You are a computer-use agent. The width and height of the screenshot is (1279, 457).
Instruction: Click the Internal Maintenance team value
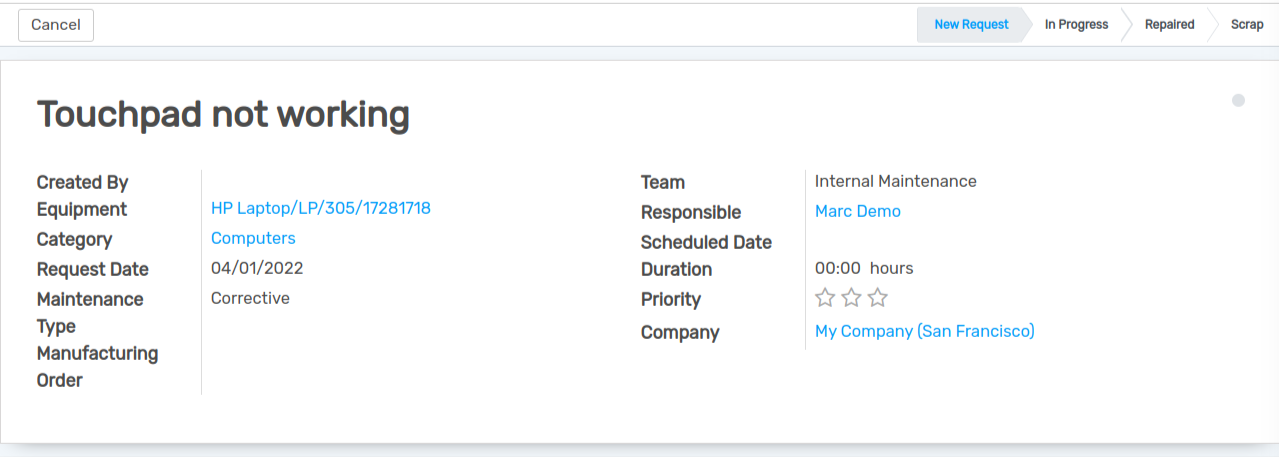[895, 181]
